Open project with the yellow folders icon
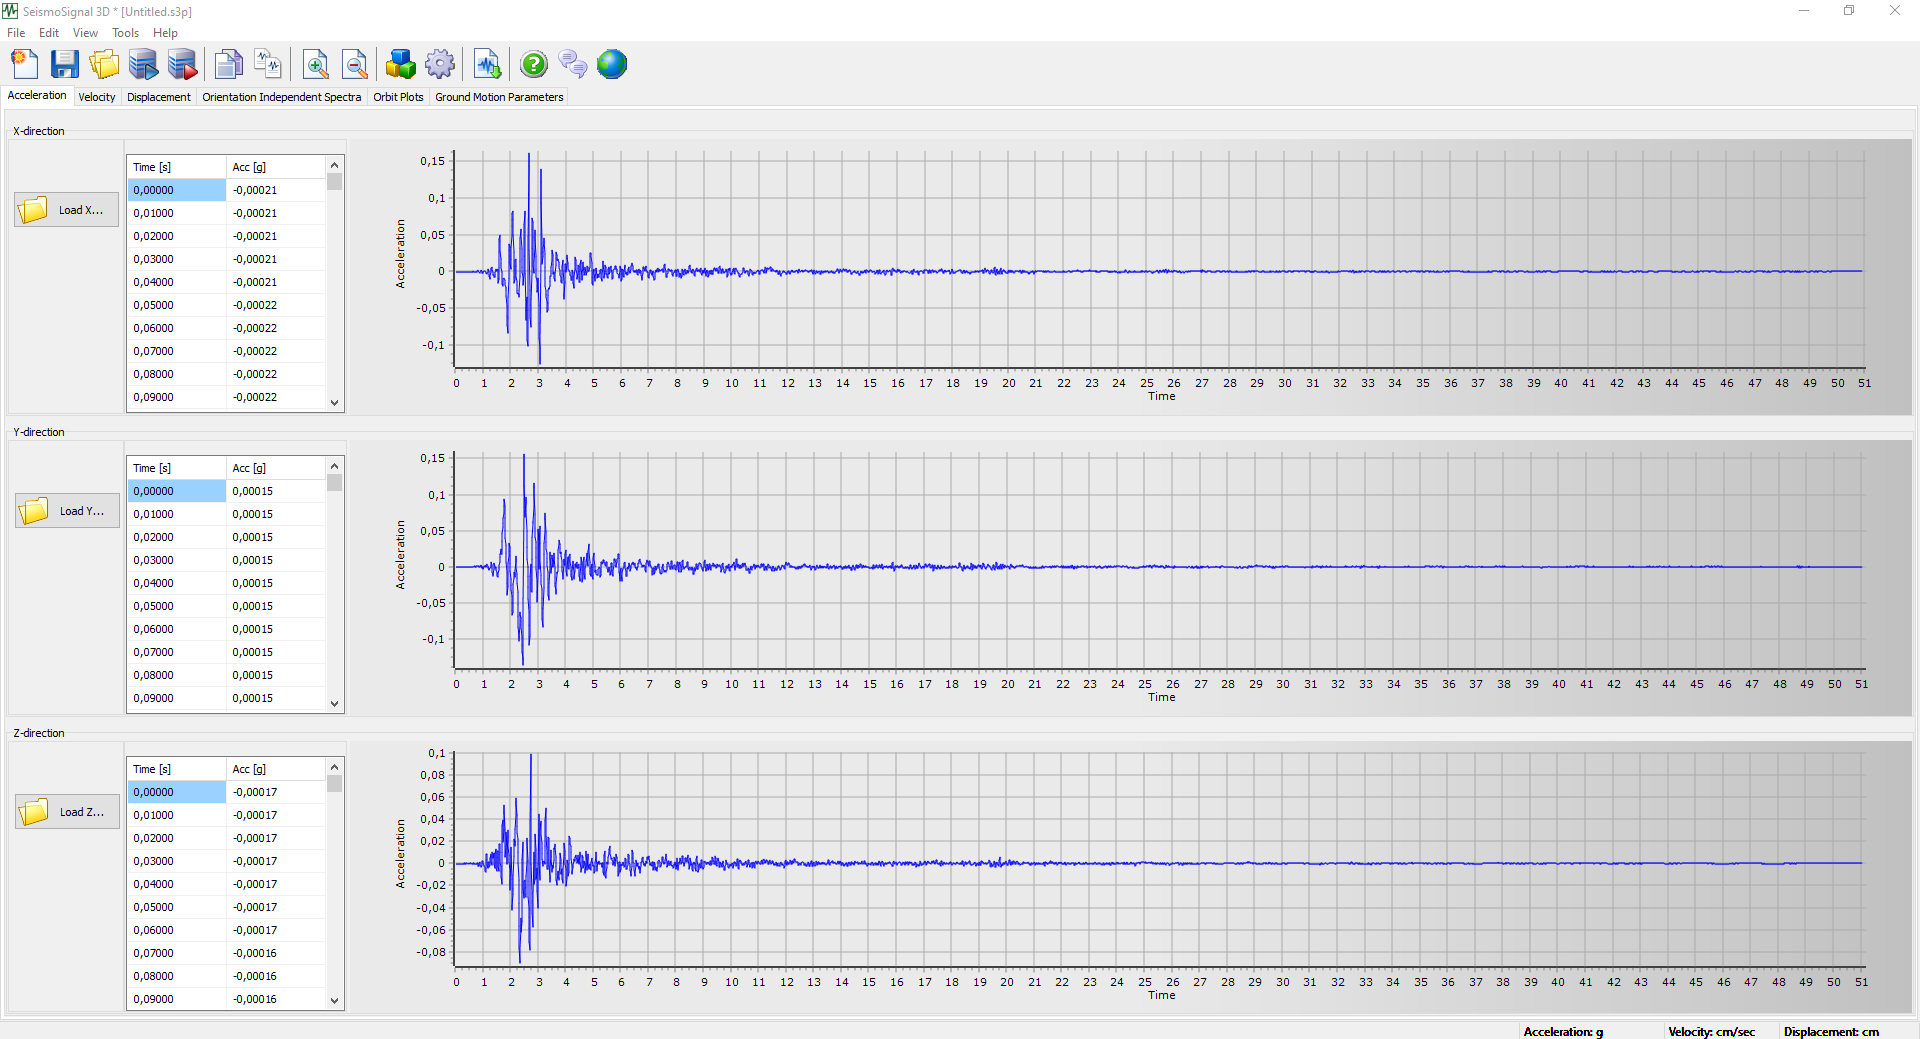1920x1039 pixels. click(x=104, y=65)
